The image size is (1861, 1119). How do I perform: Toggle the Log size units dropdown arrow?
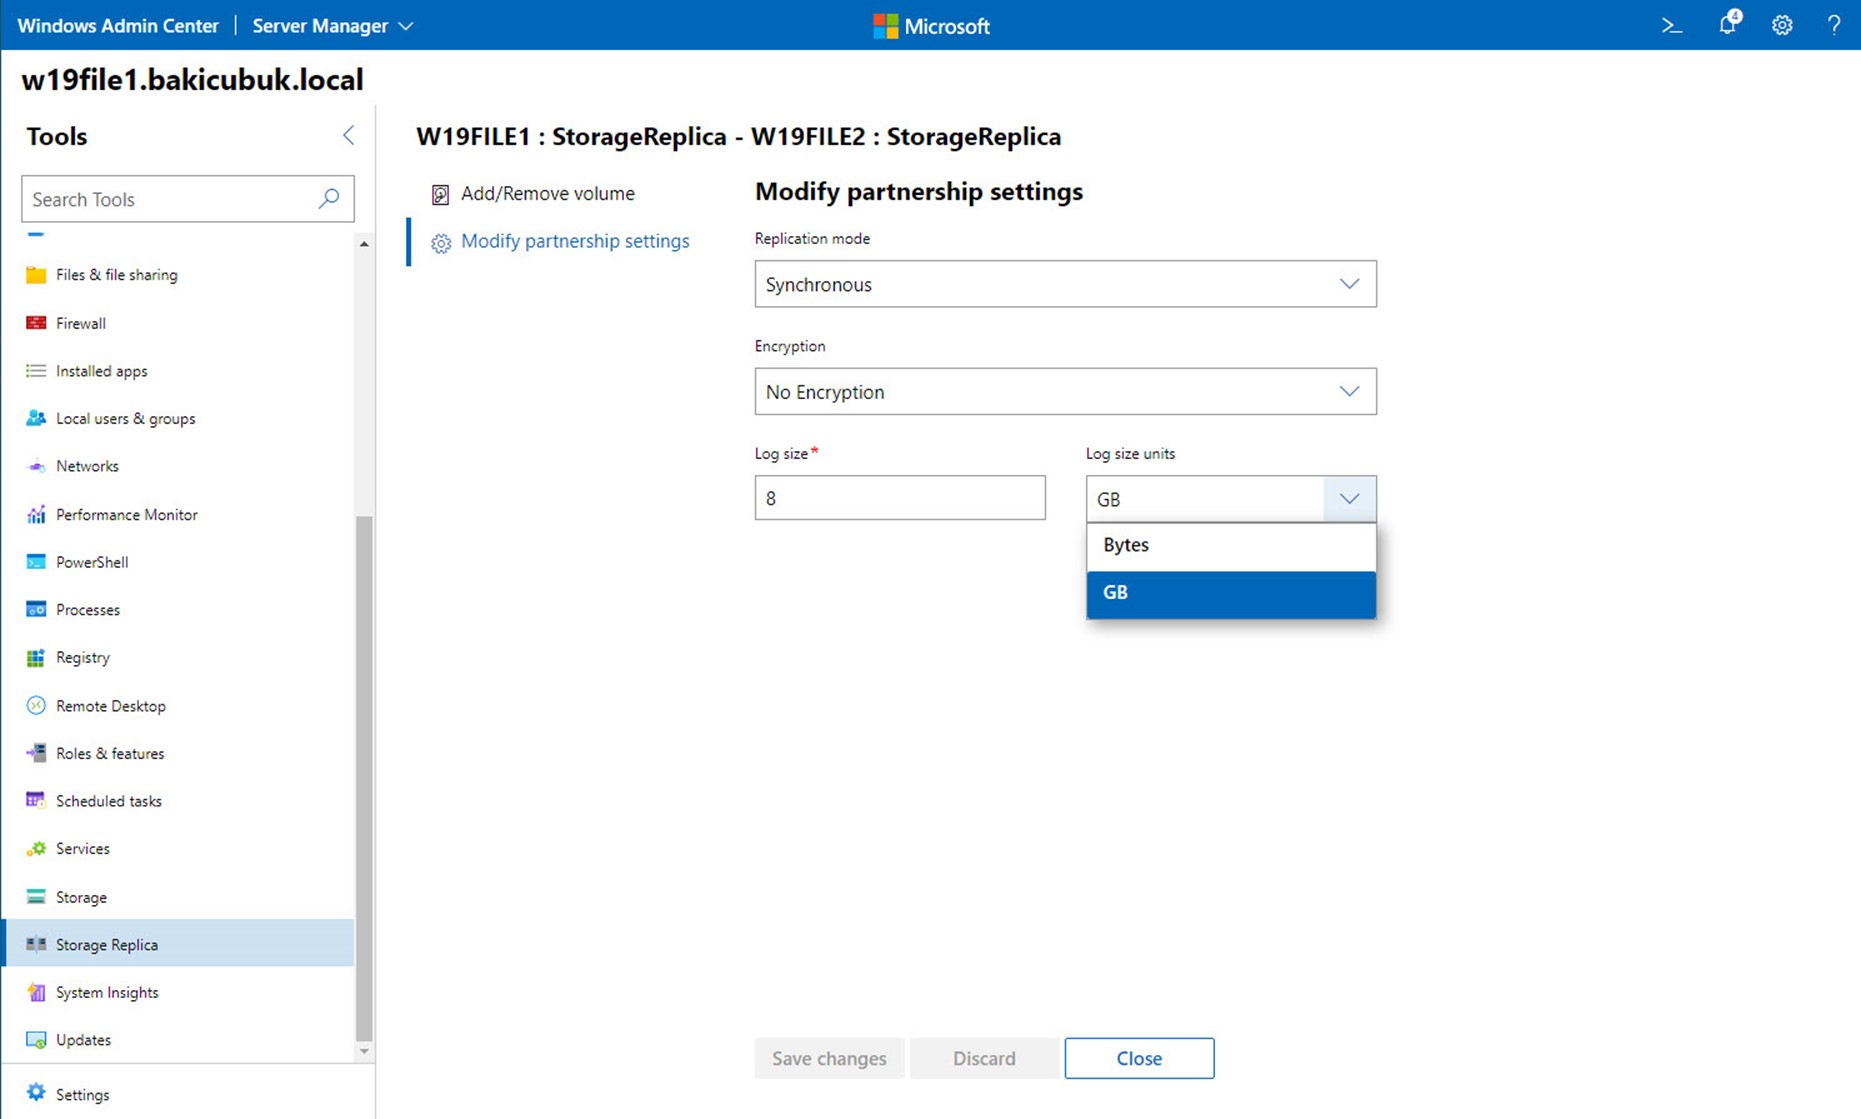coord(1349,498)
